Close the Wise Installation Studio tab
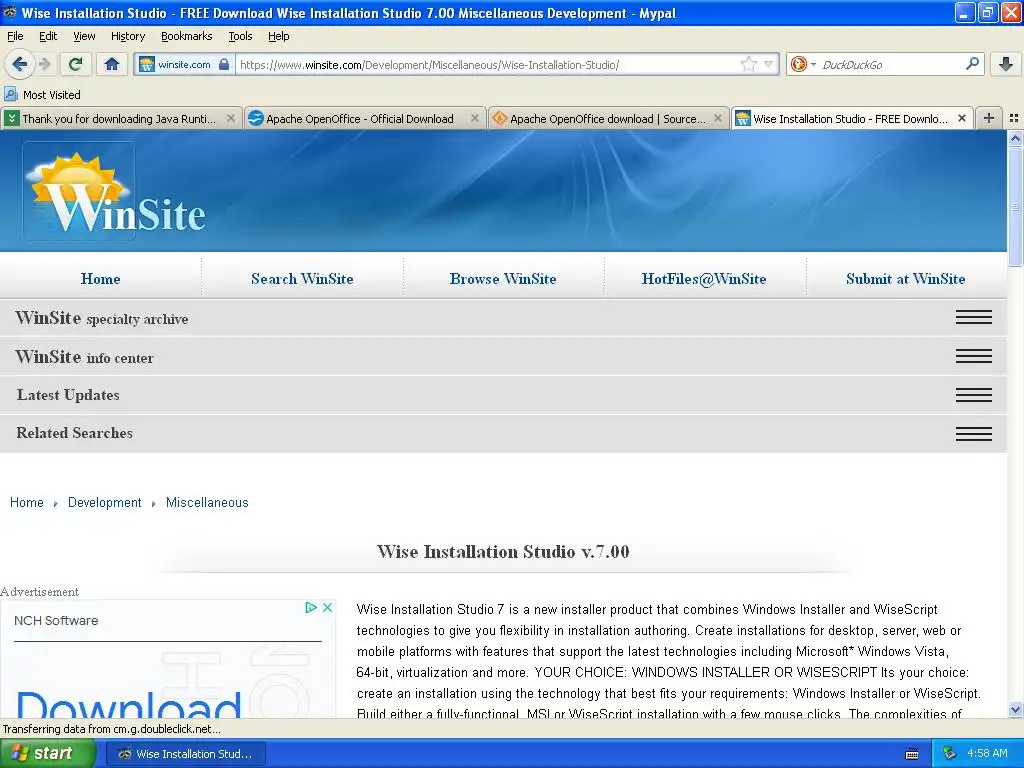Image resolution: width=1024 pixels, height=768 pixels. click(961, 118)
